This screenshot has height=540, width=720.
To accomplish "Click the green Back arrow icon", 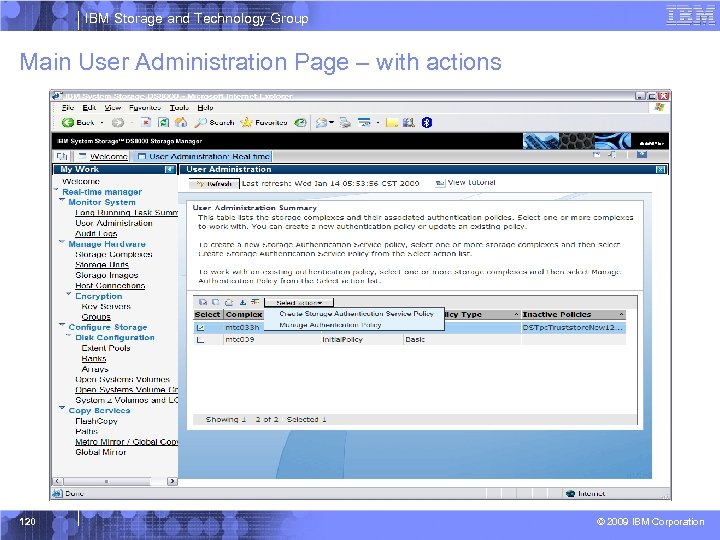I will (68, 122).
